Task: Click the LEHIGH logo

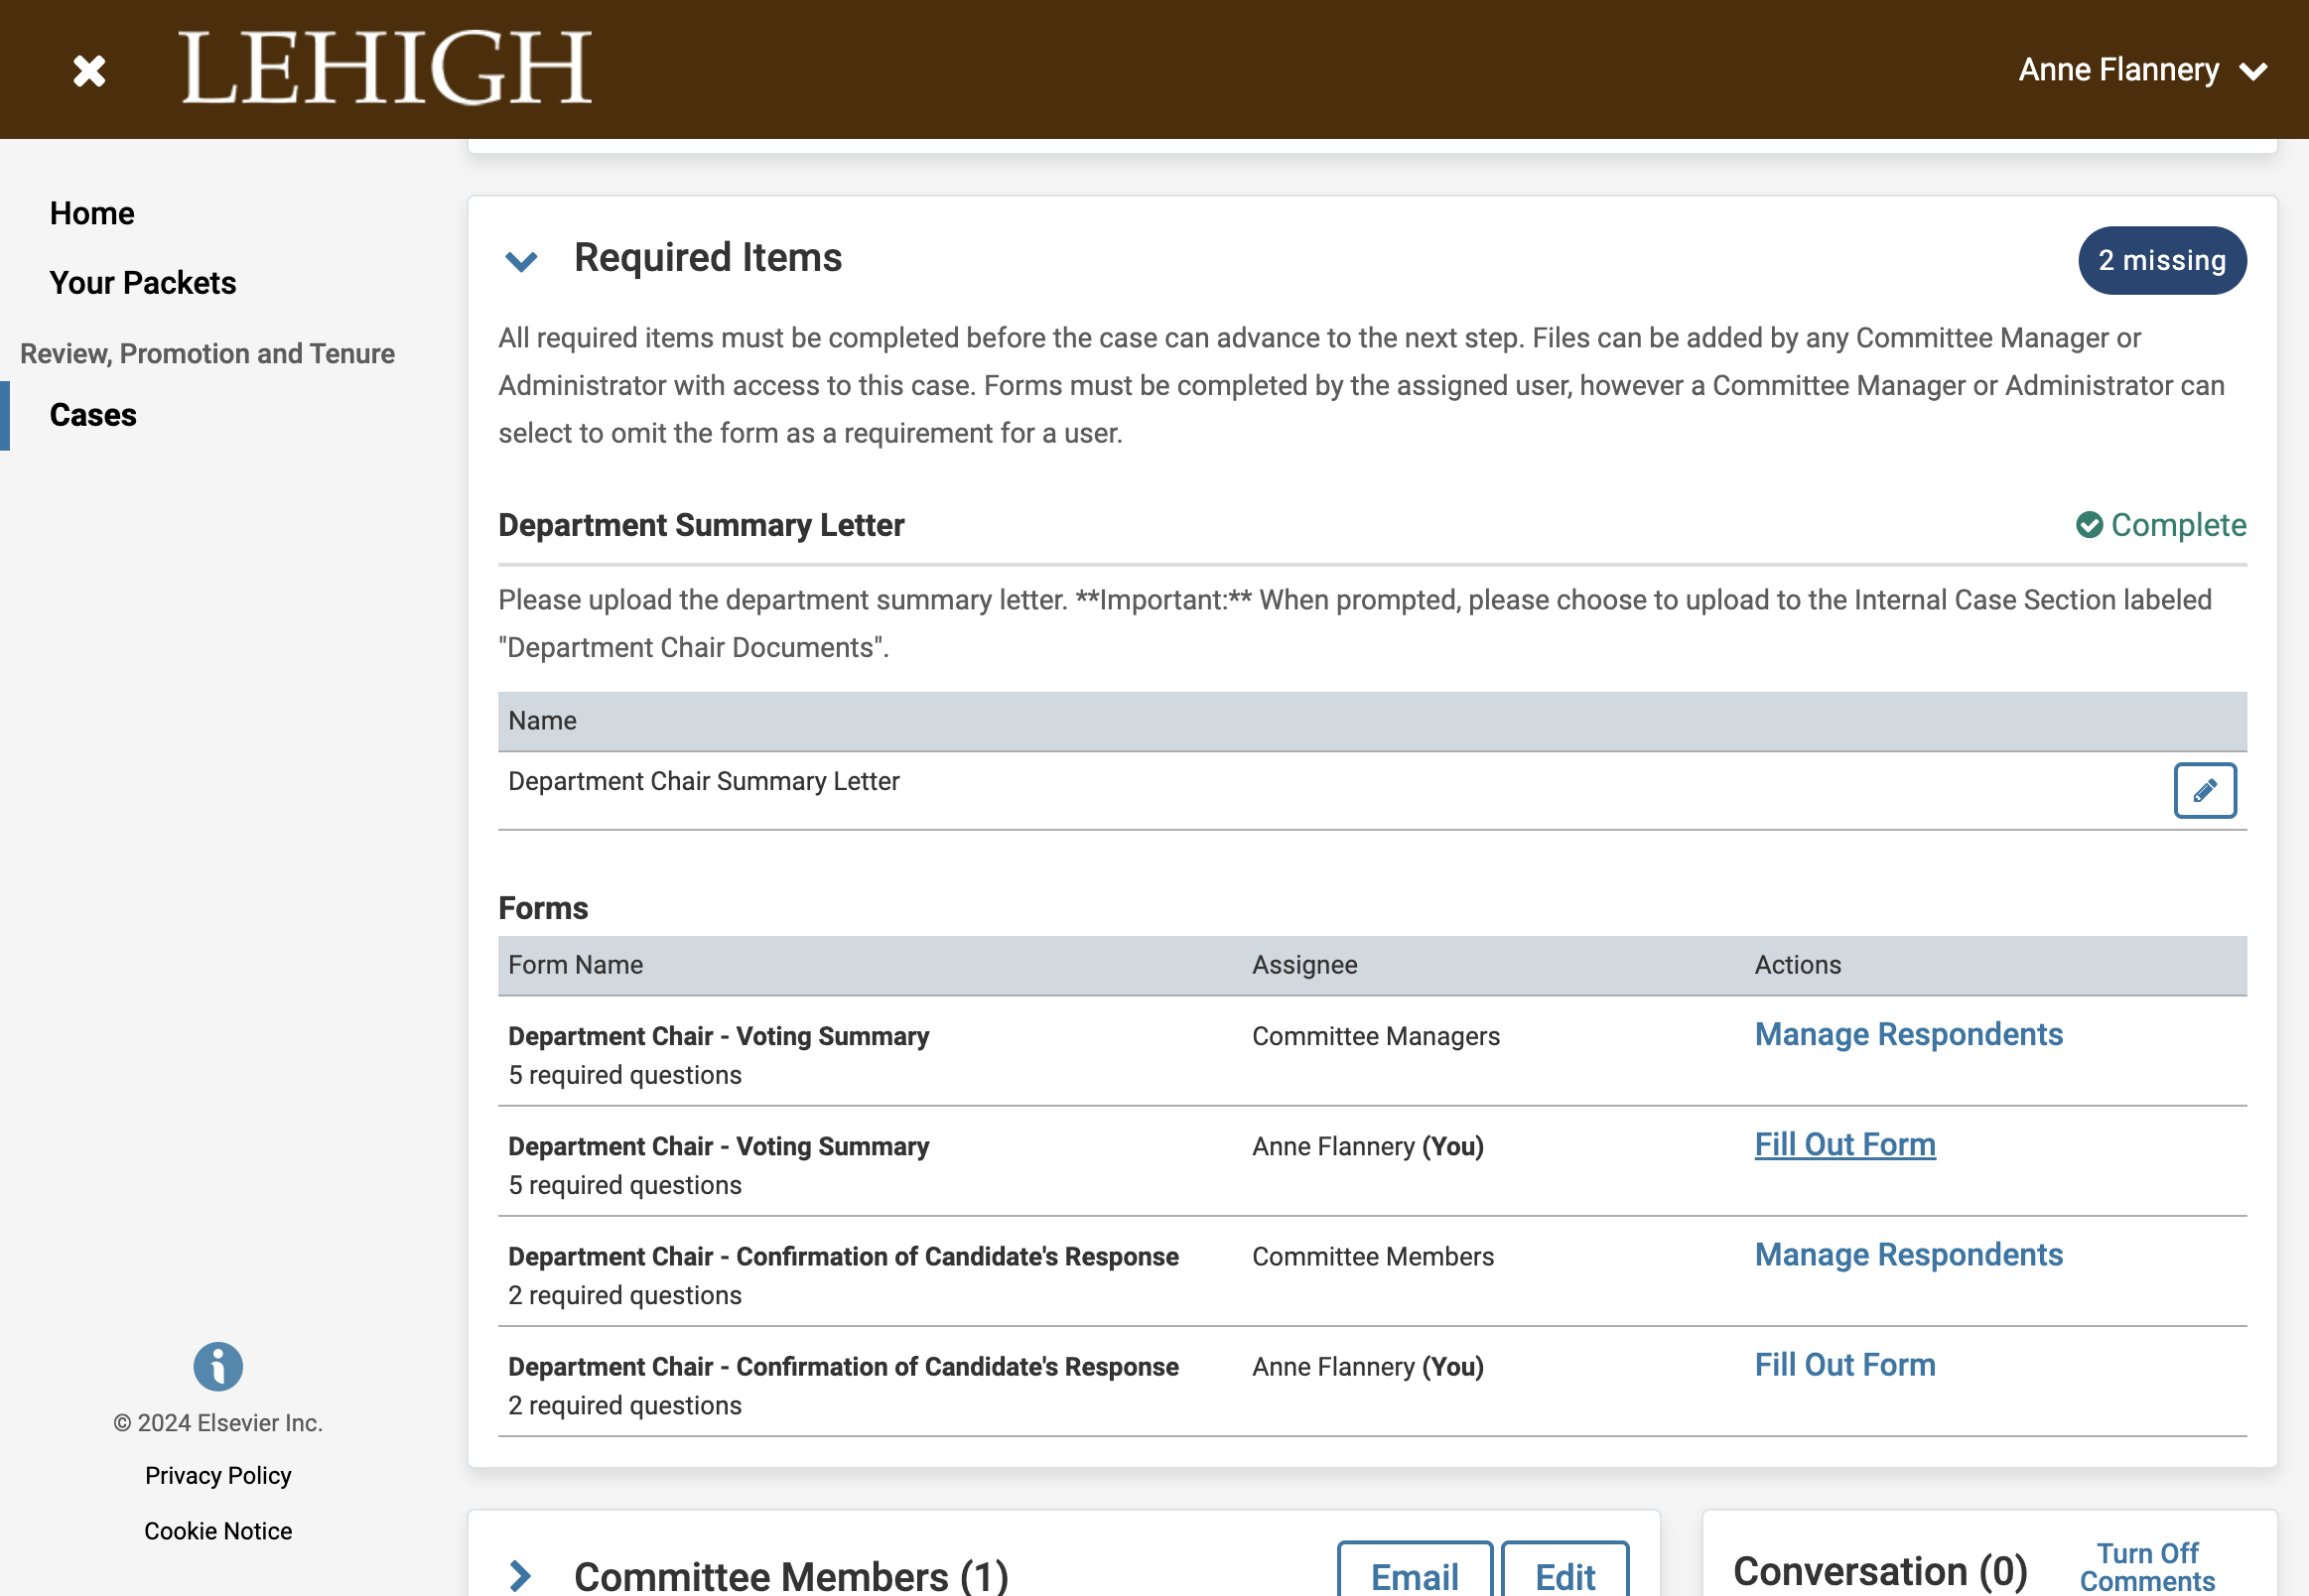Action: pos(386,68)
